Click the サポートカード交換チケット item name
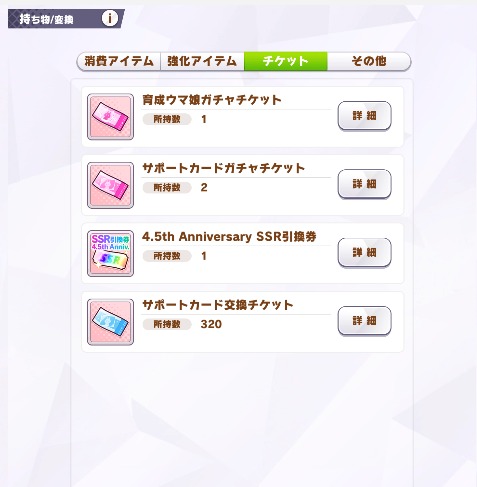Viewport: 477px width, 487px height. tap(217, 305)
